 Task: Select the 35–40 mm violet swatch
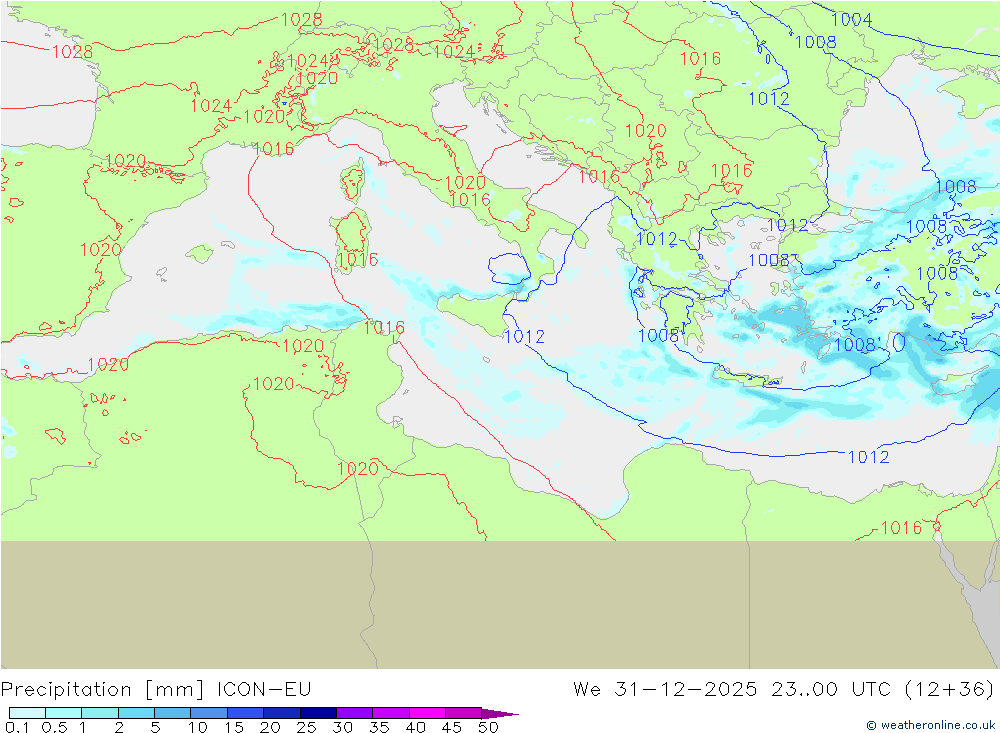pos(390,713)
